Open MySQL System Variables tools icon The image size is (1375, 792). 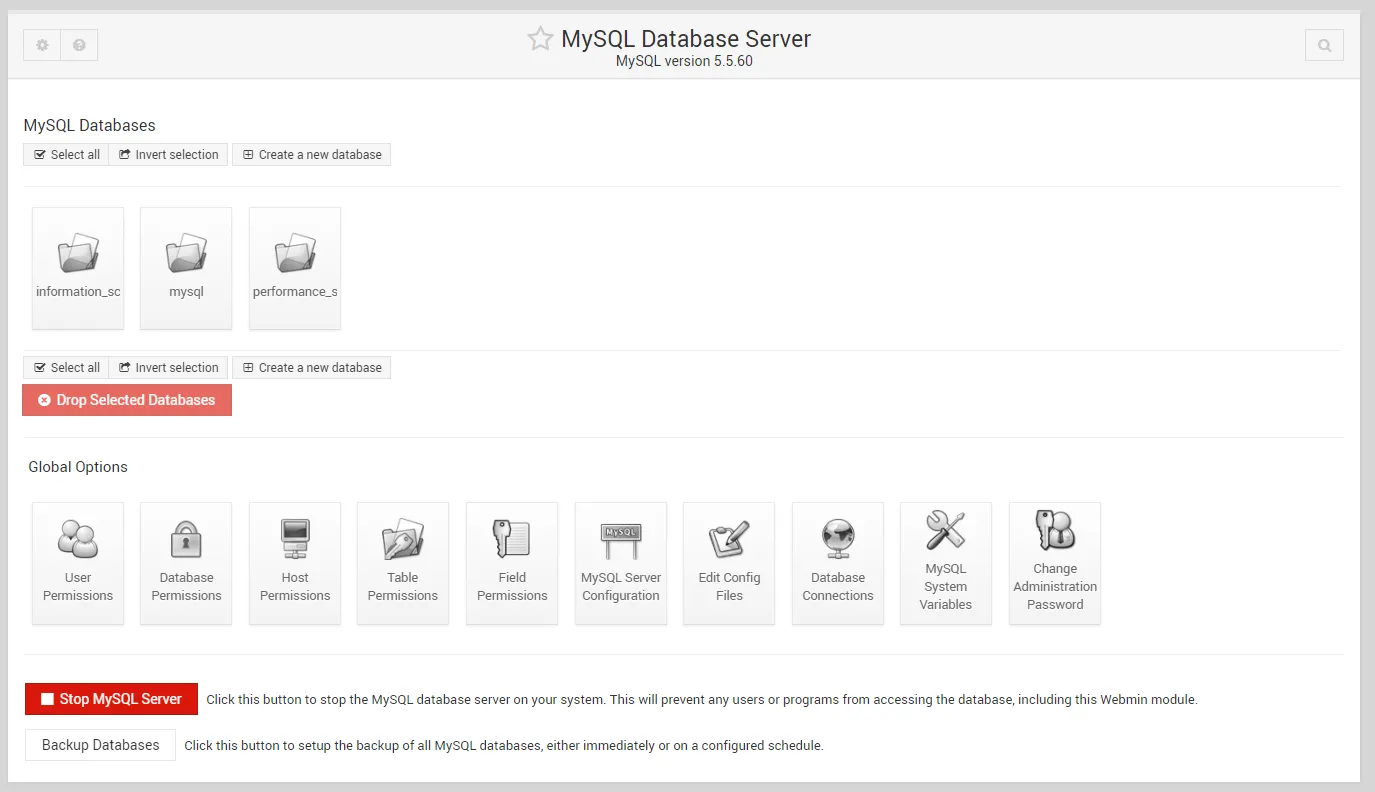(946, 531)
